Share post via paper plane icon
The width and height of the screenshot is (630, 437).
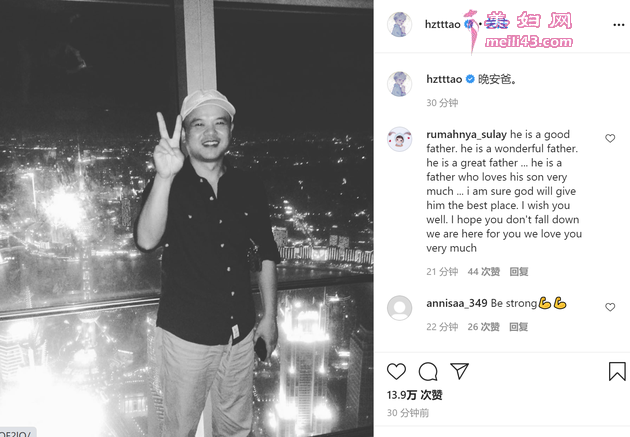tap(460, 371)
